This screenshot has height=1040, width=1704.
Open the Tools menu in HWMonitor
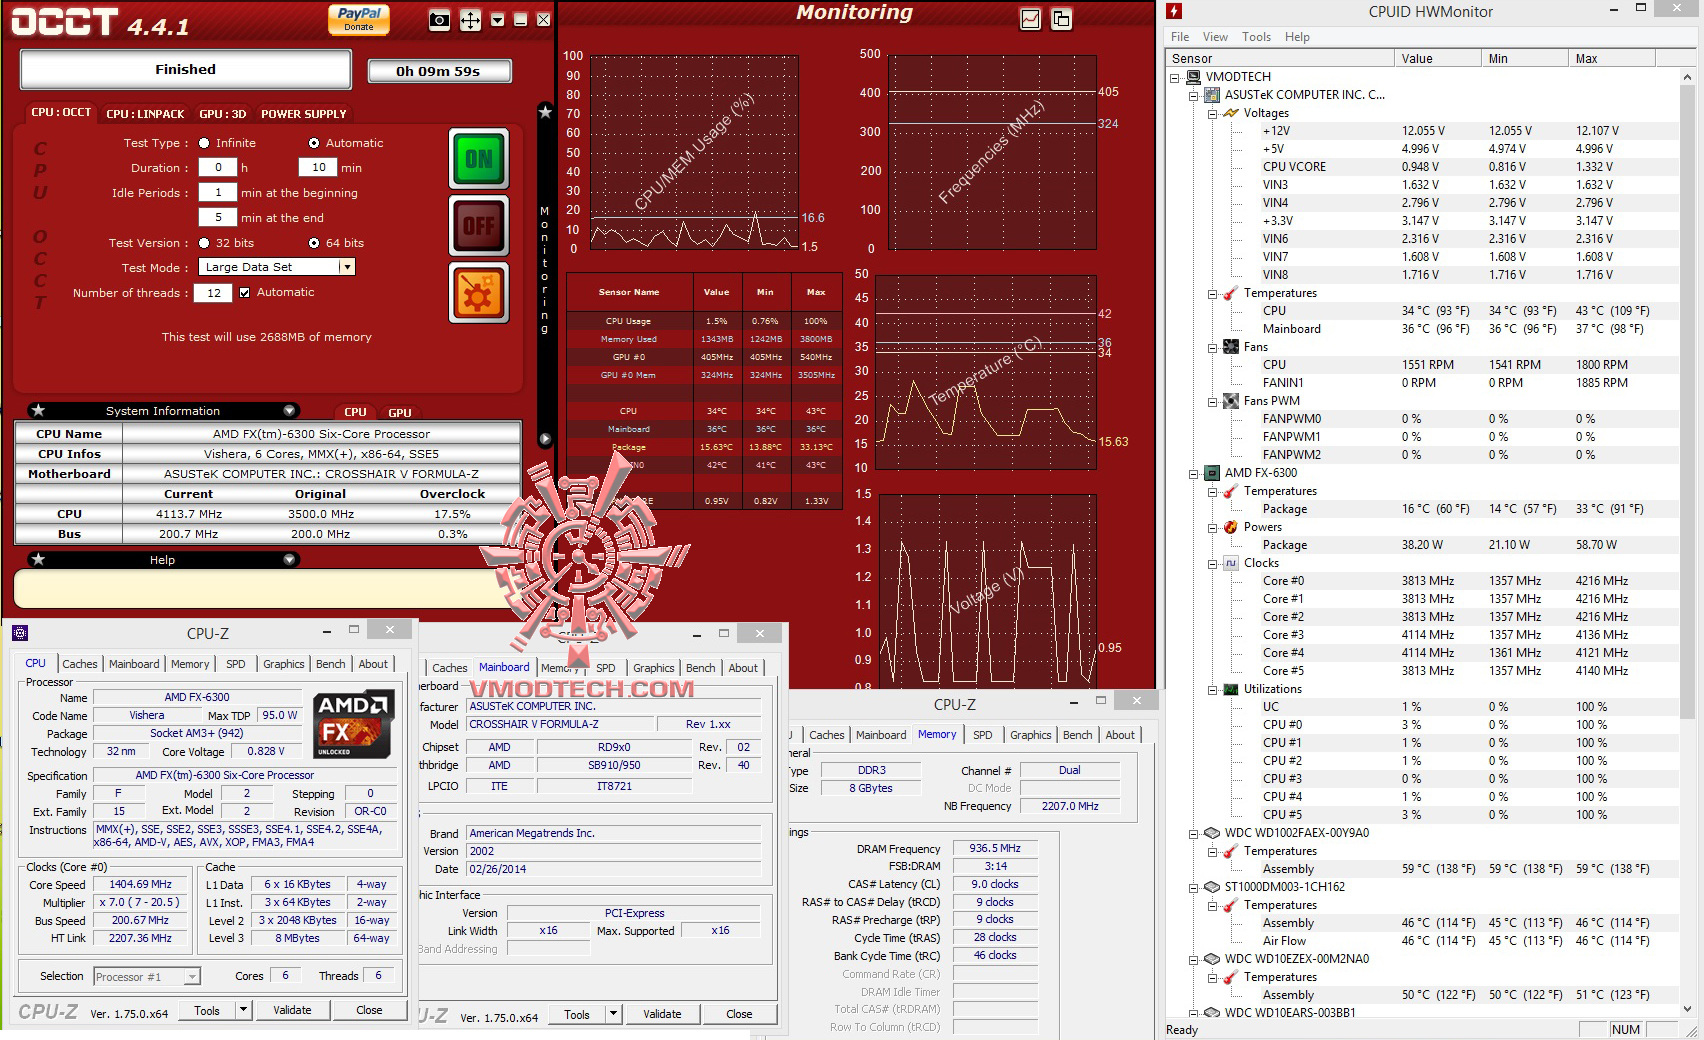coord(1256,37)
